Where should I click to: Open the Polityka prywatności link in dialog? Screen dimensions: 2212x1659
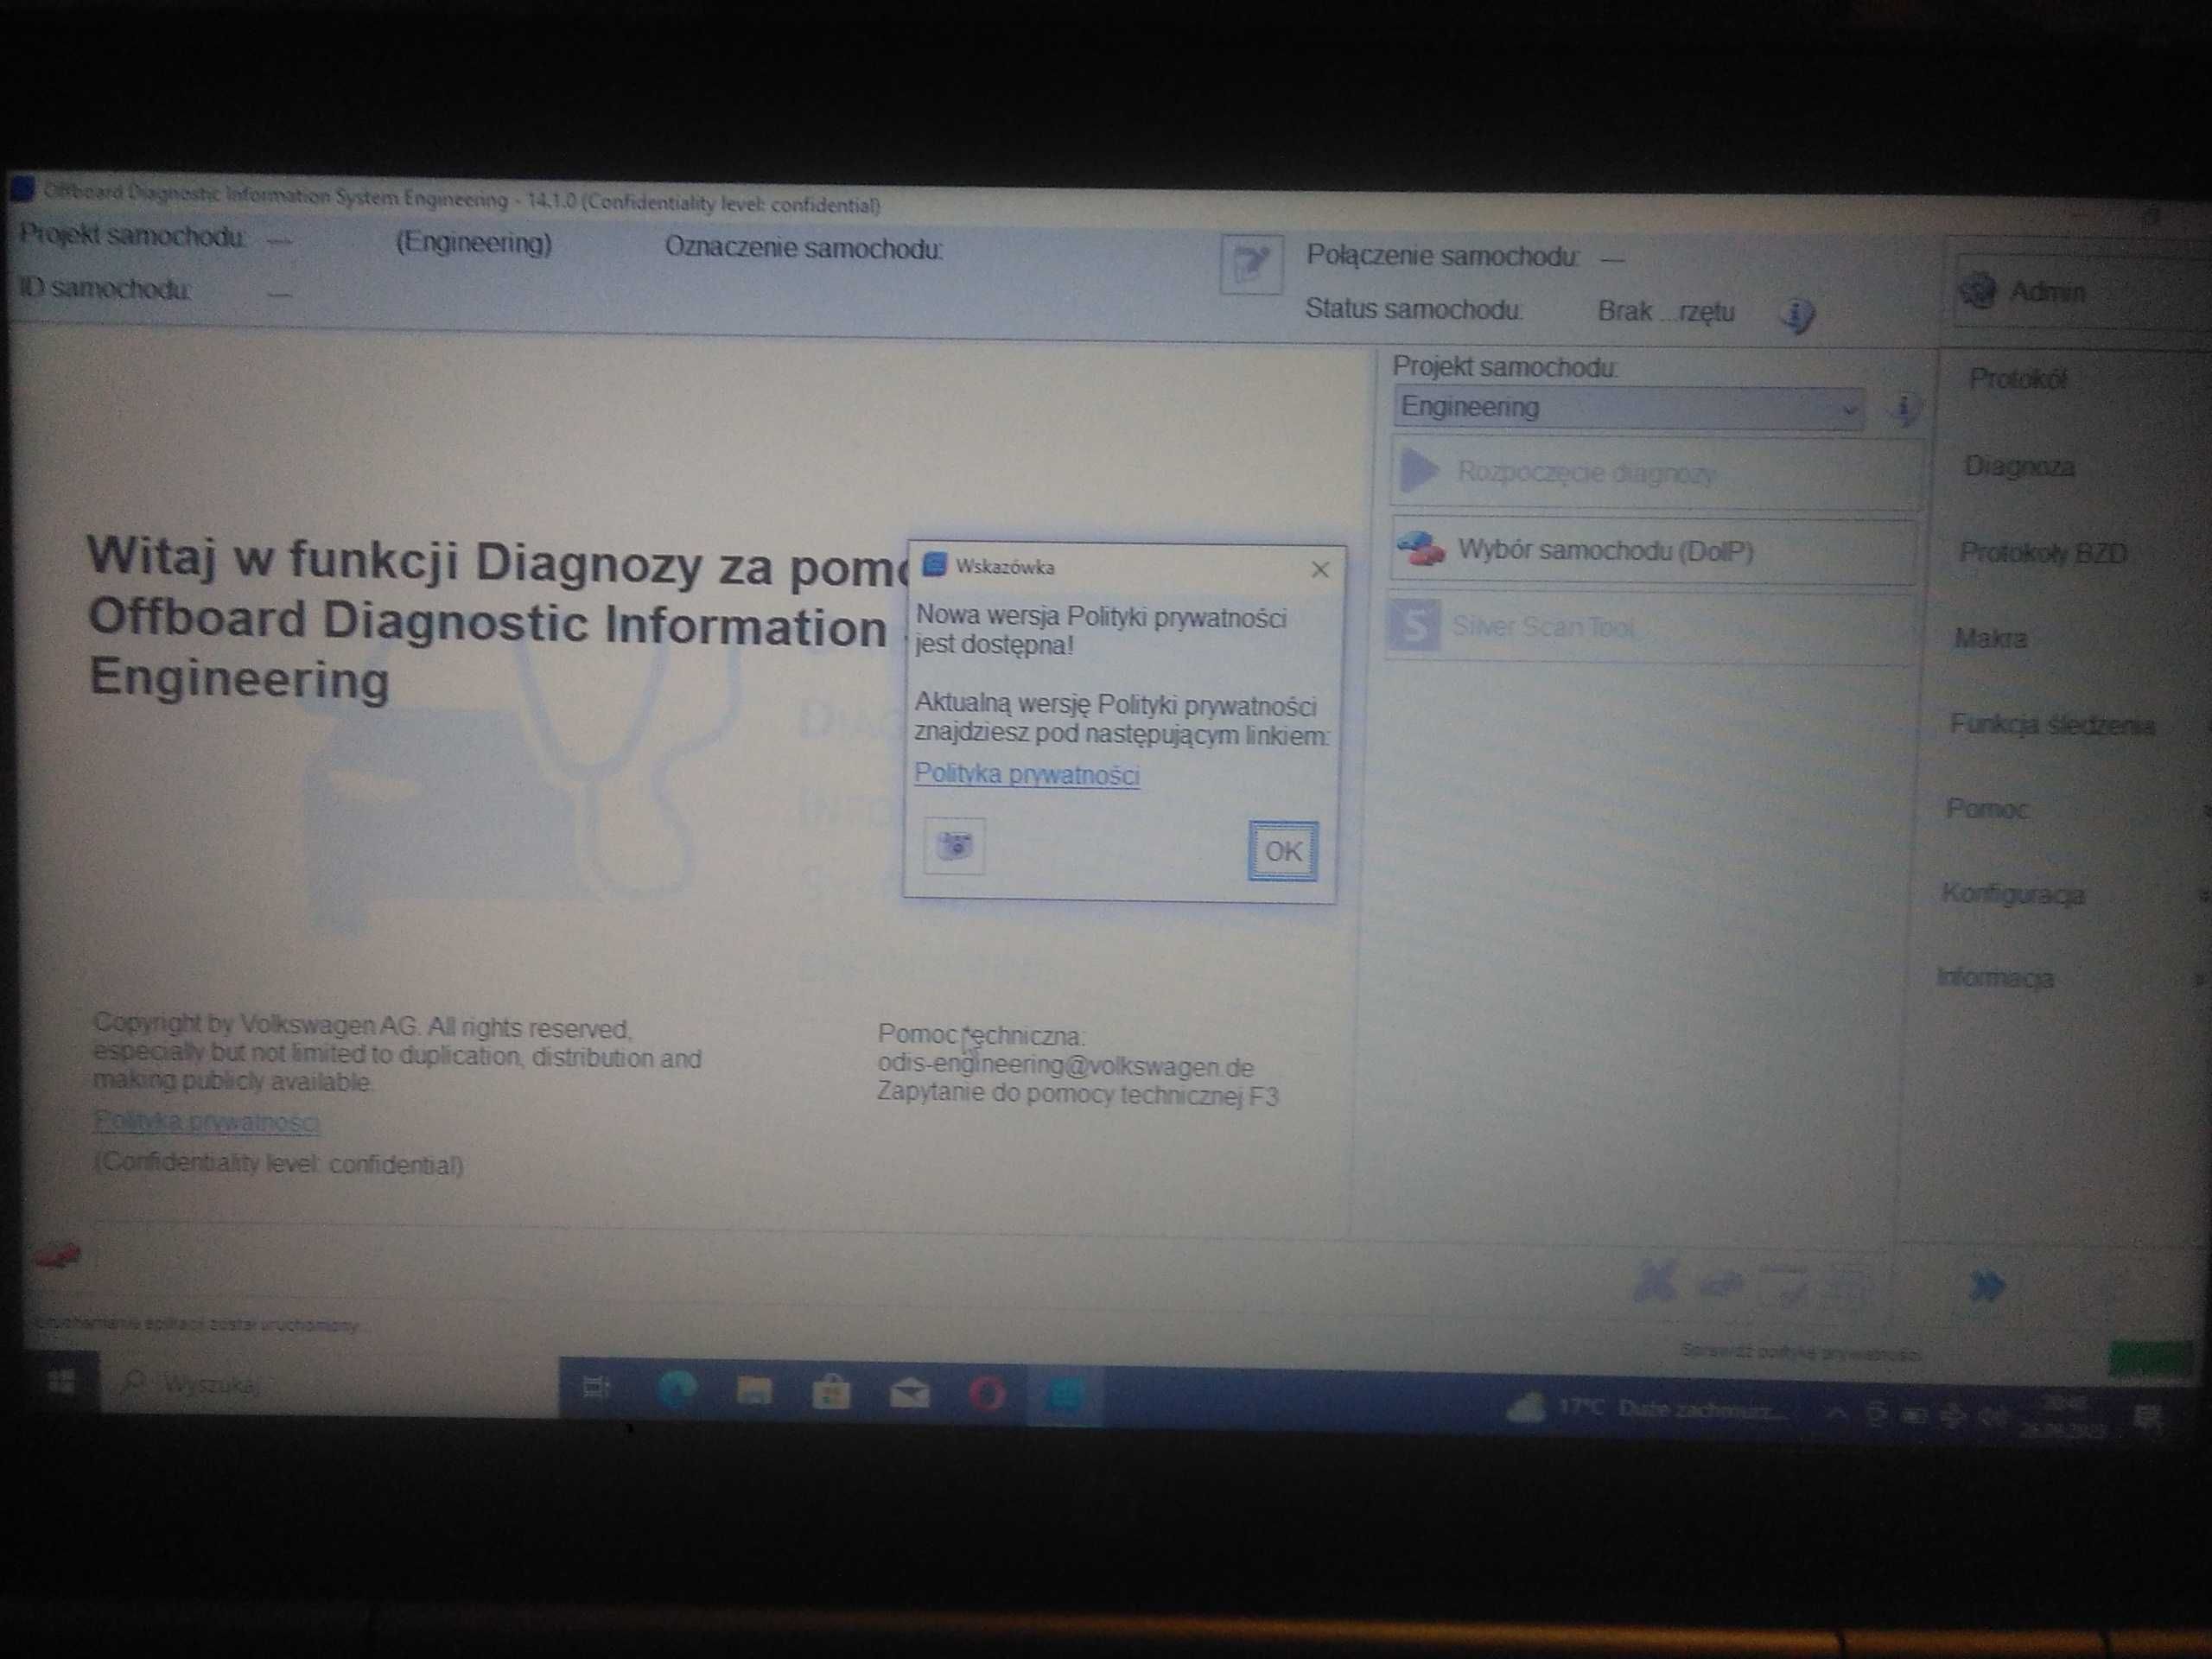pos(1027,774)
